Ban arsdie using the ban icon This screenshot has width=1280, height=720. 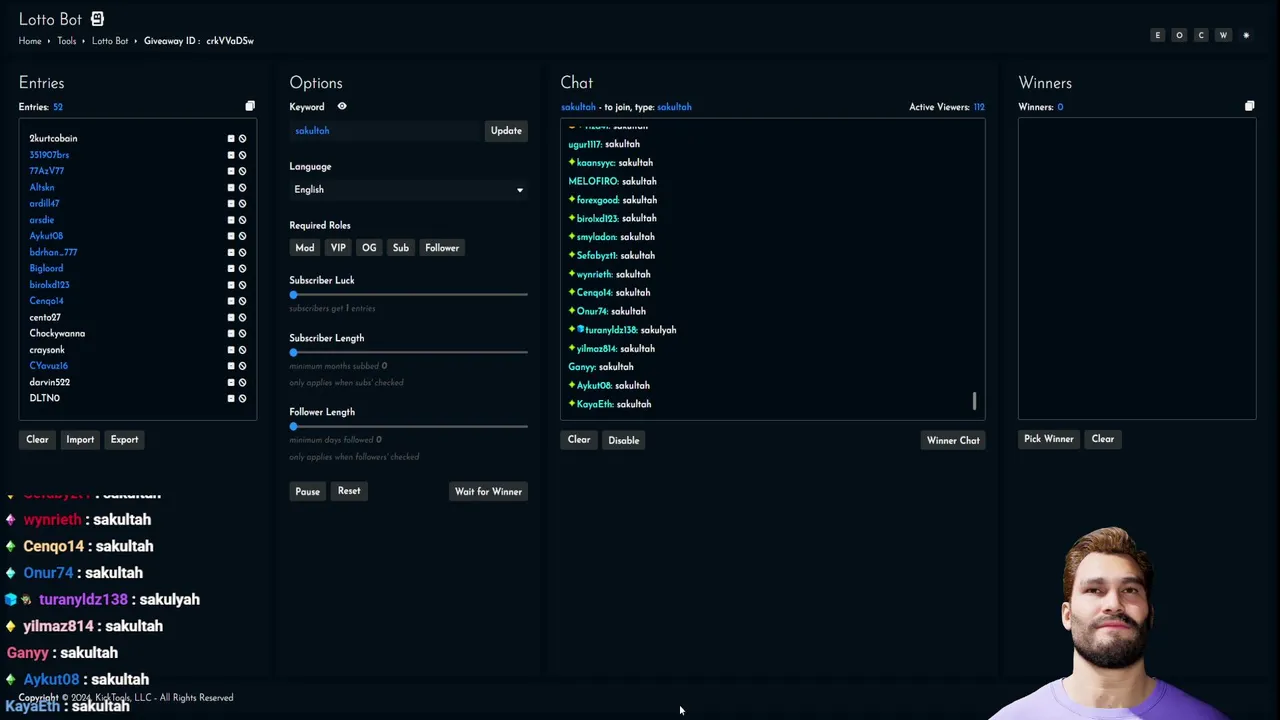[x=242, y=220]
